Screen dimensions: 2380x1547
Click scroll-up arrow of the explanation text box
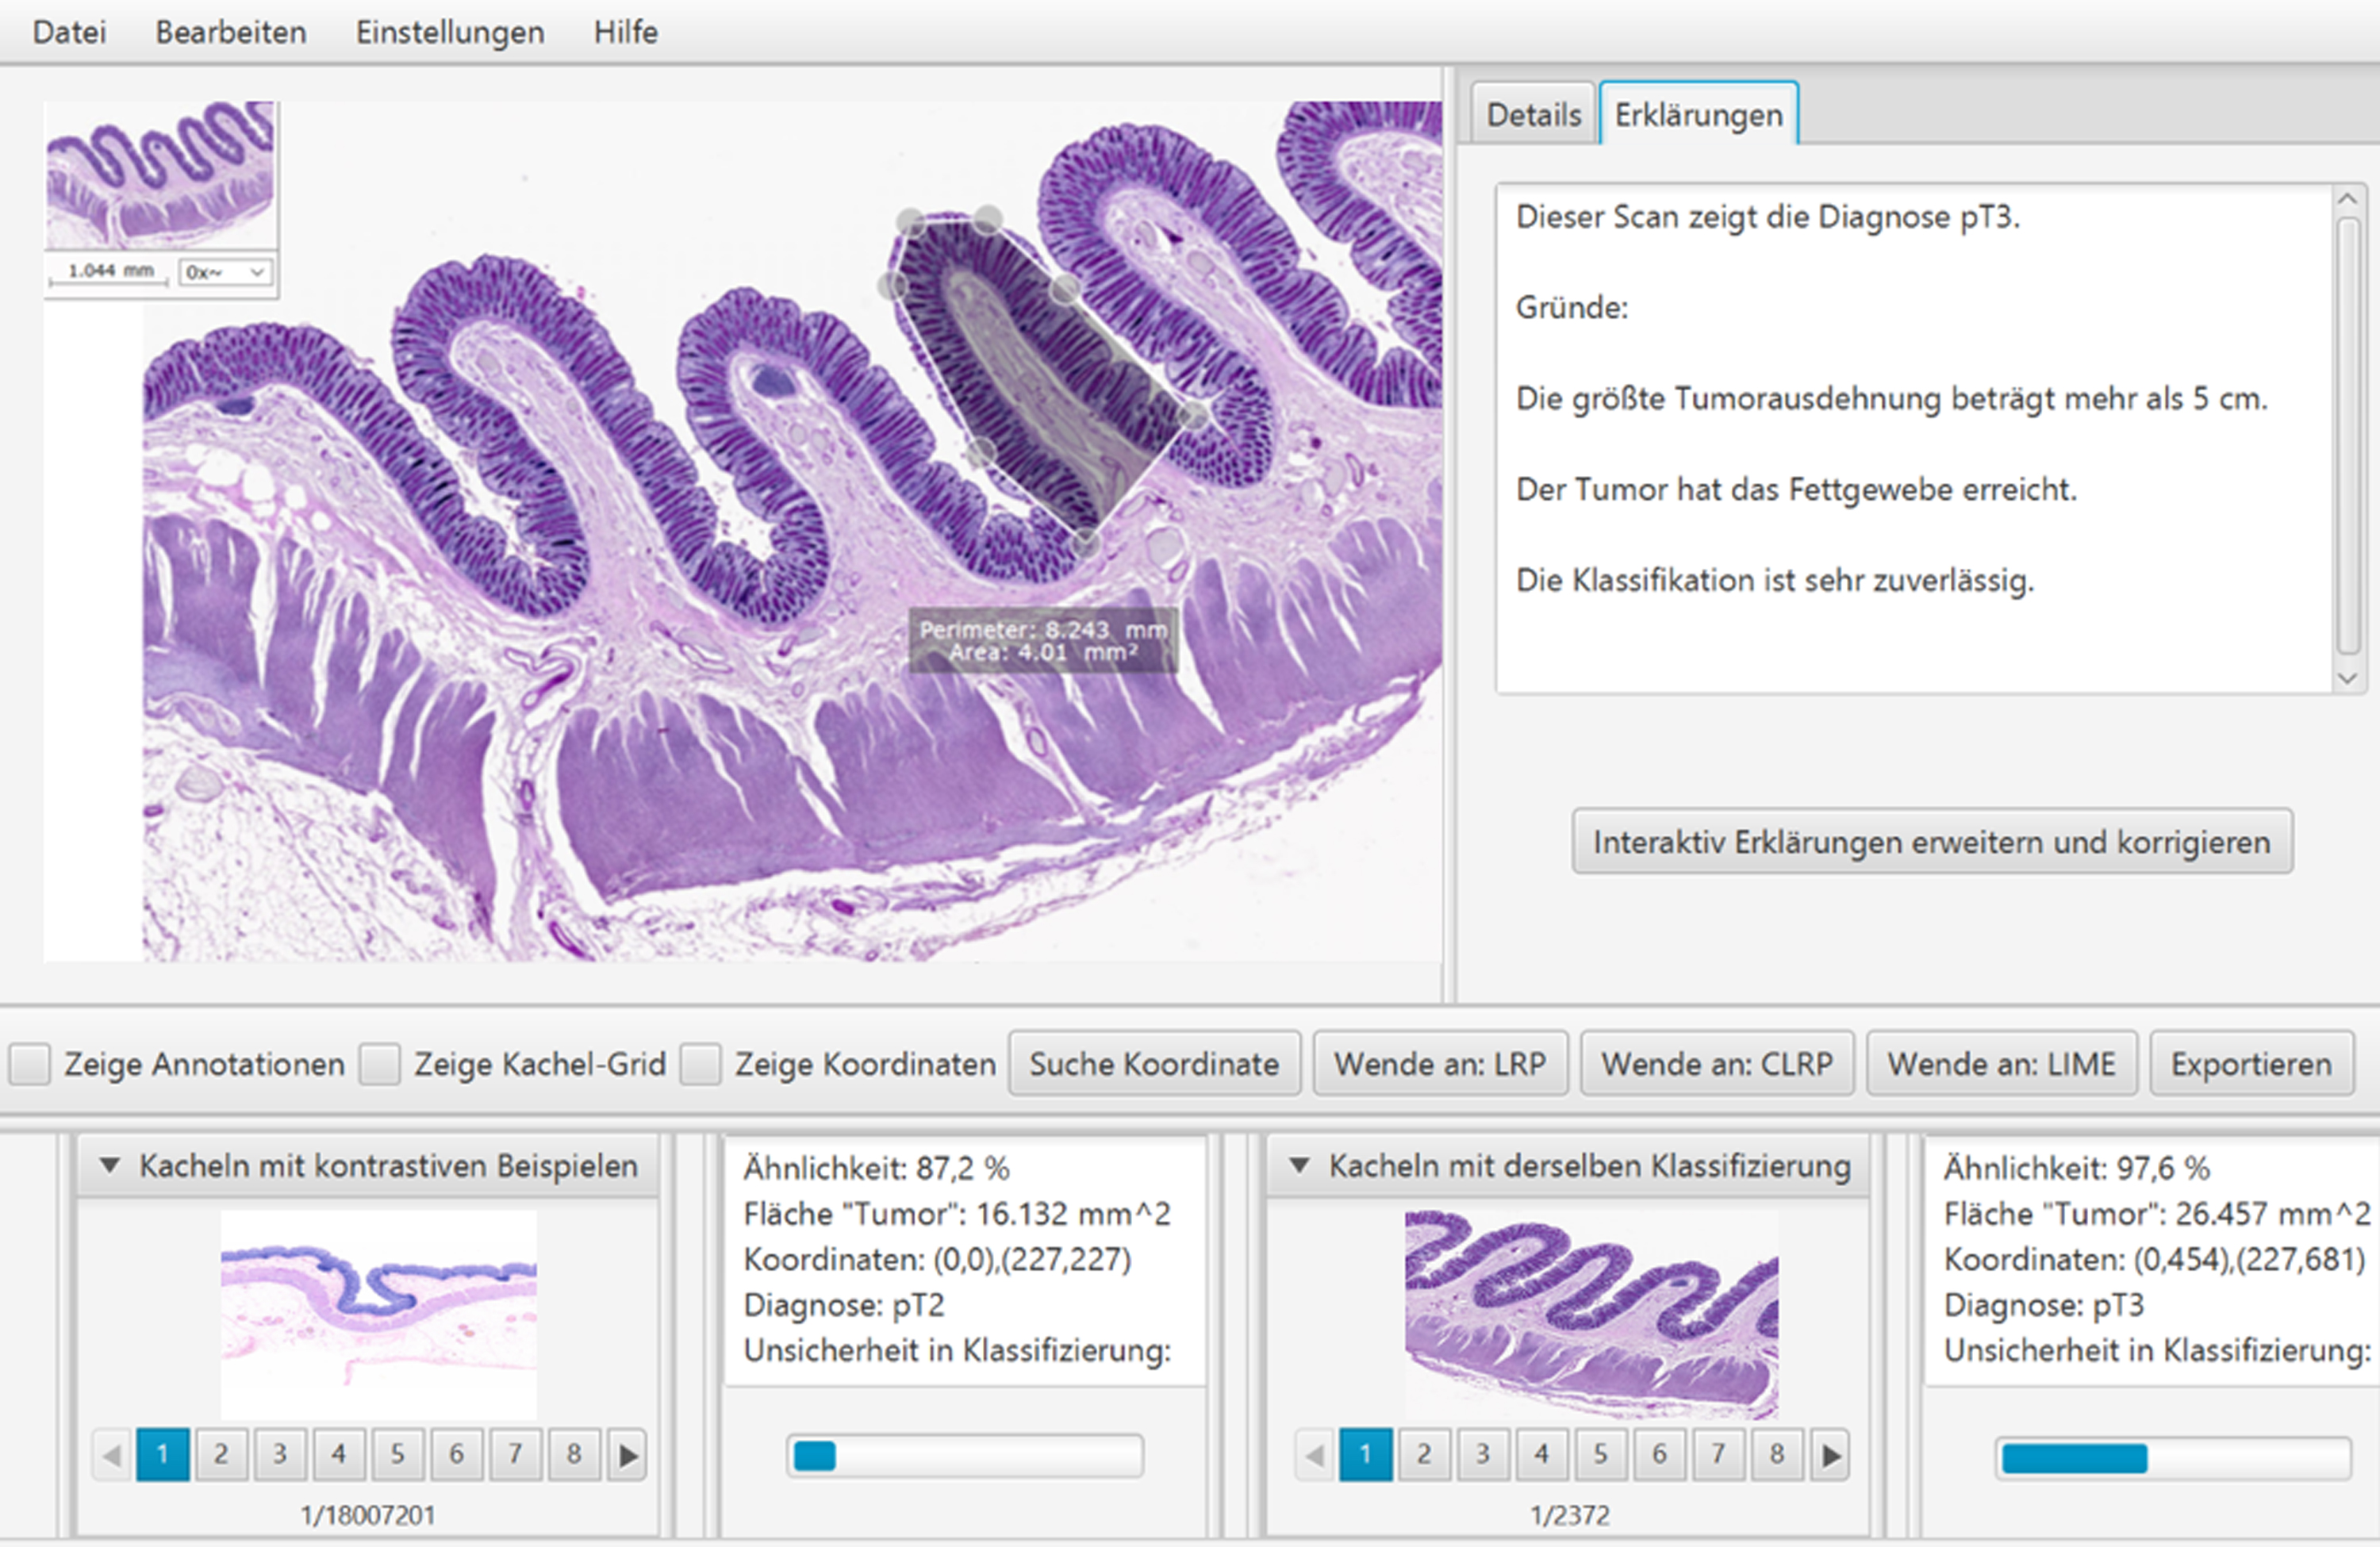point(2348,200)
